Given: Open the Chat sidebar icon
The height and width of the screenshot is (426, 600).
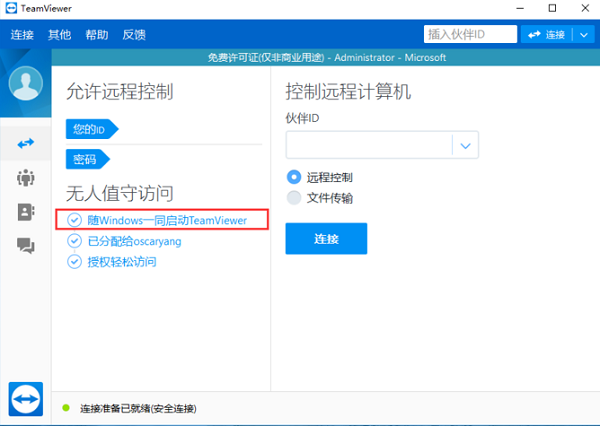Looking at the screenshot, I should [25, 245].
